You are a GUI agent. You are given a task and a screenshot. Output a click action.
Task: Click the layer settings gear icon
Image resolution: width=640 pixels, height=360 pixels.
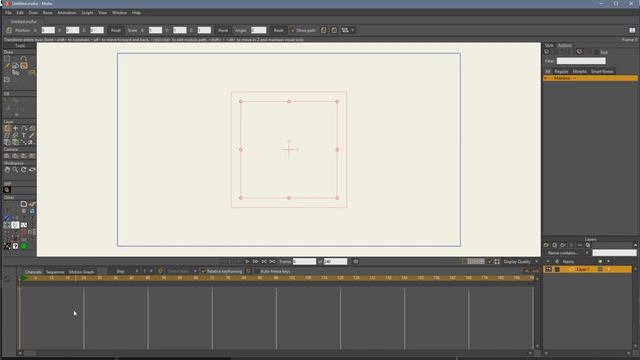pyautogui.click(x=588, y=245)
